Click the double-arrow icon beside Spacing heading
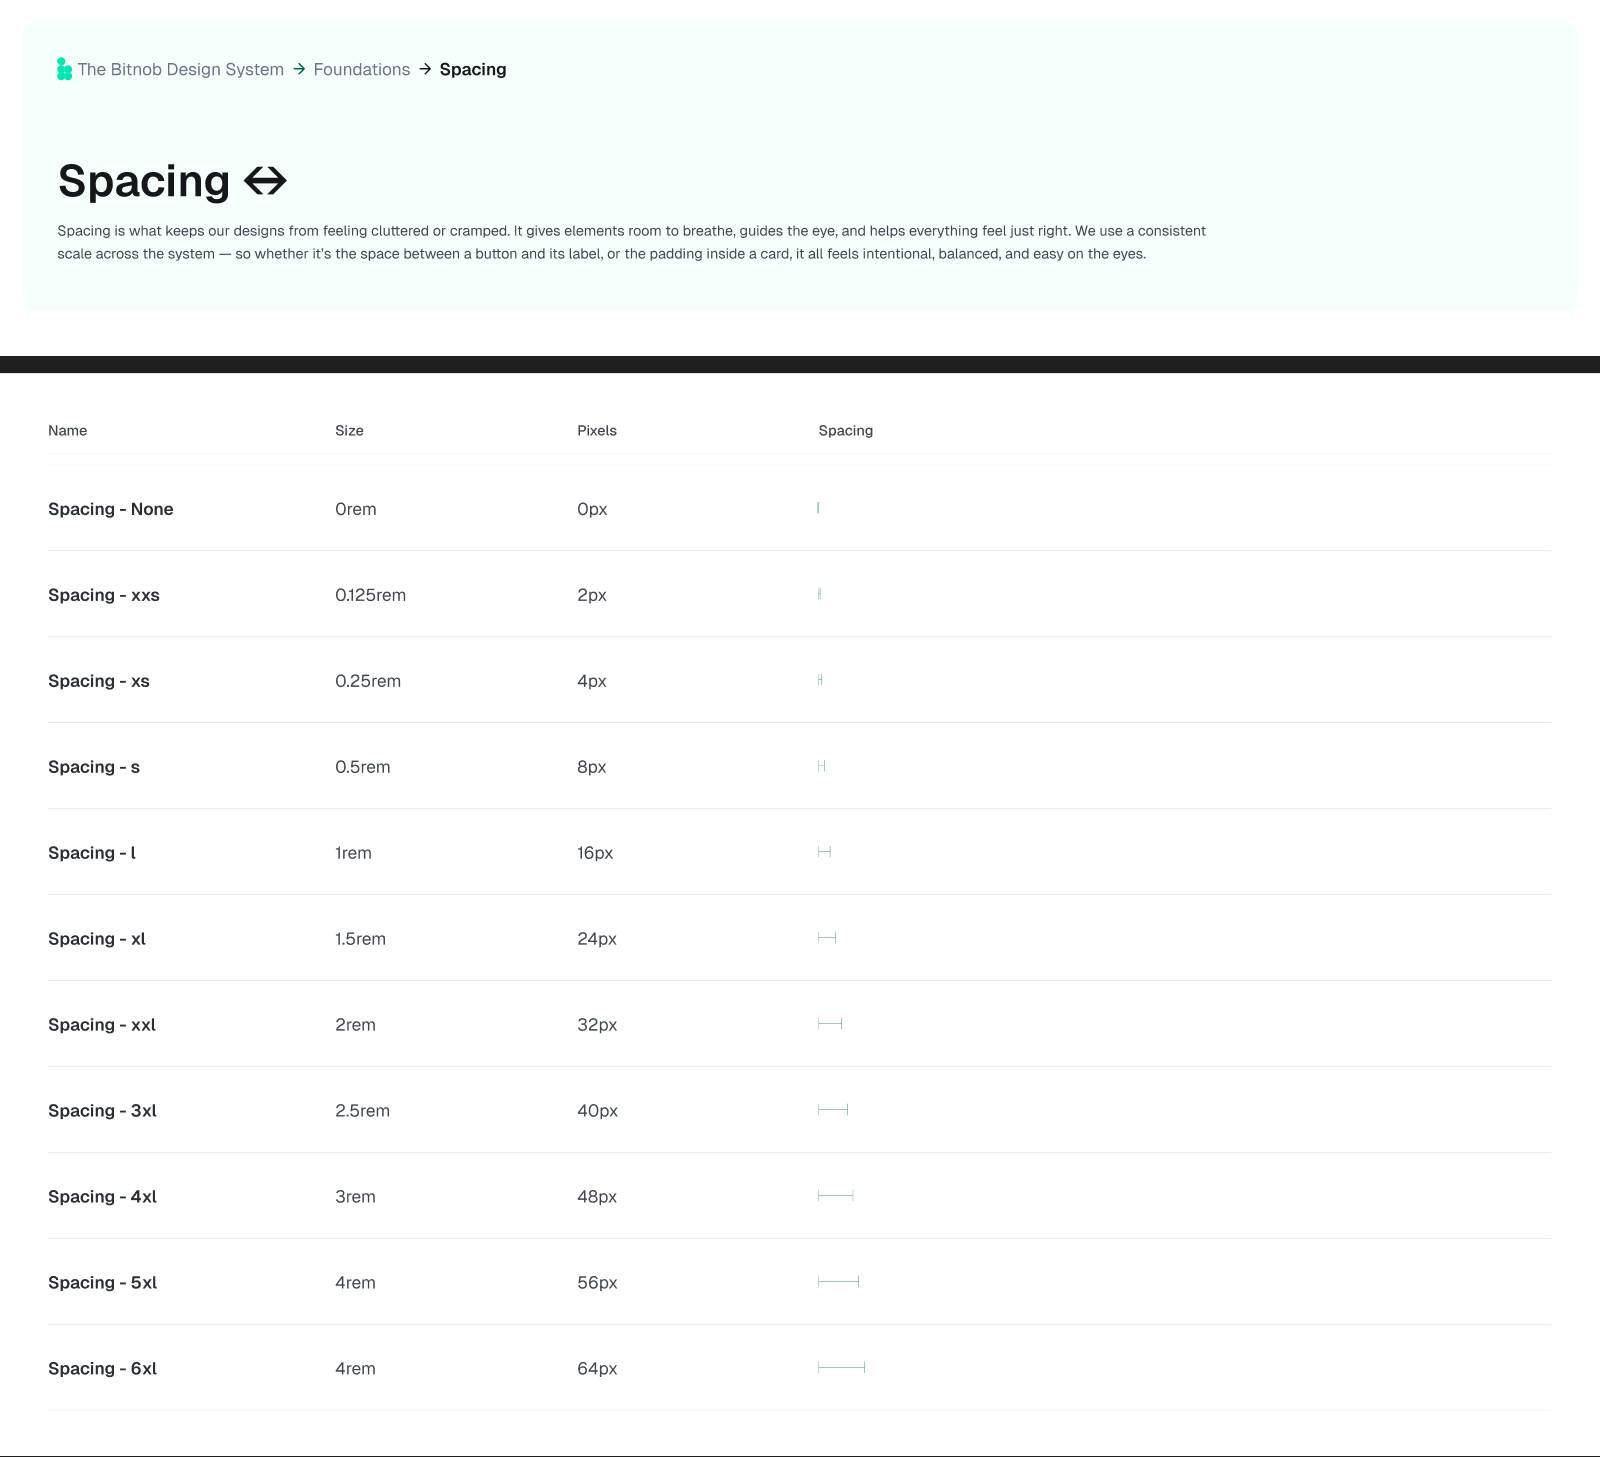Viewport: 1600px width, 1457px height. point(265,181)
